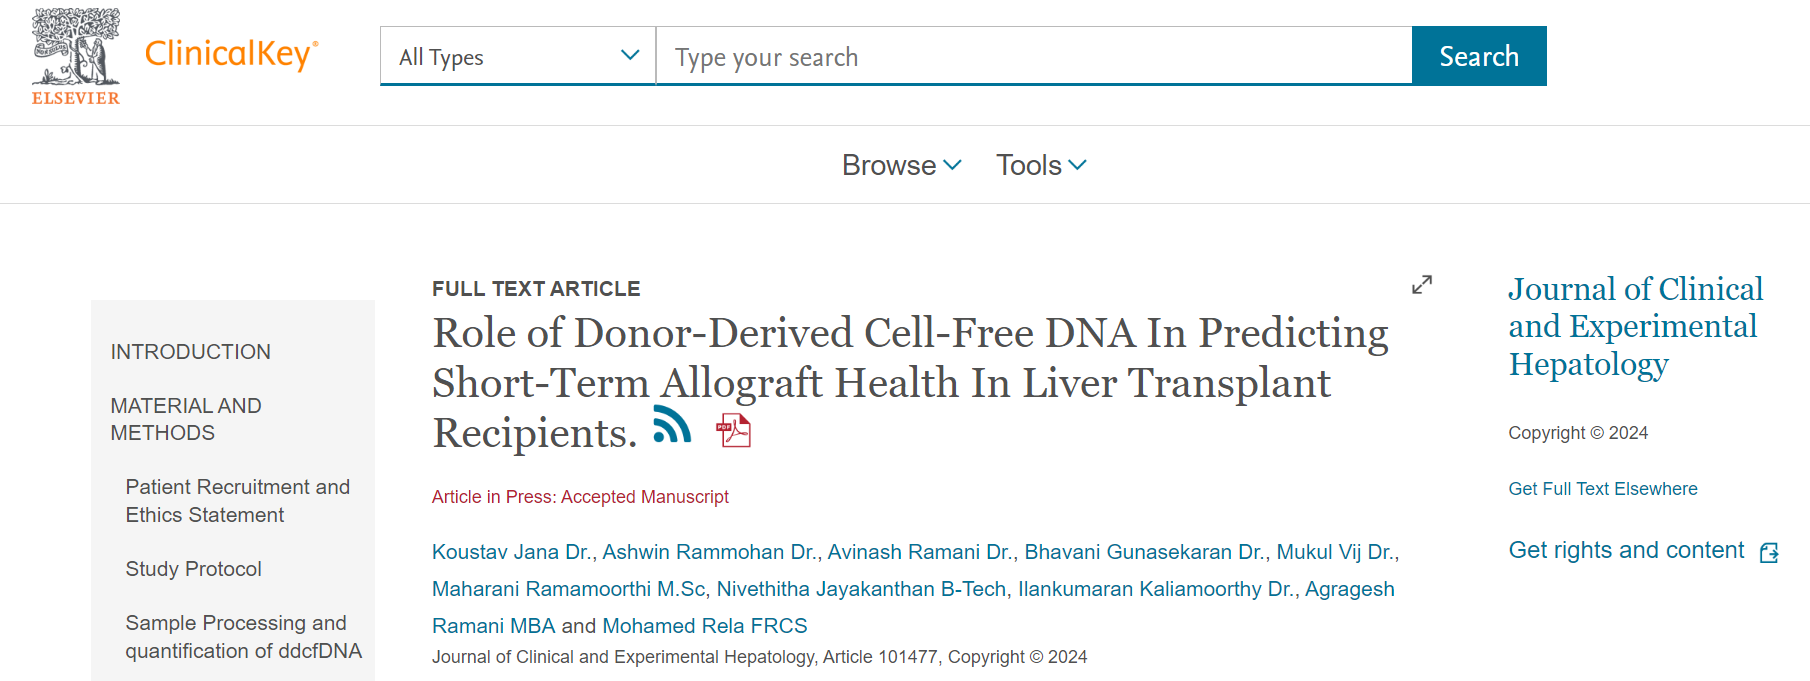
Task: Open the RSS feed icon
Action: pyautogui.click(x=672, y=424)
